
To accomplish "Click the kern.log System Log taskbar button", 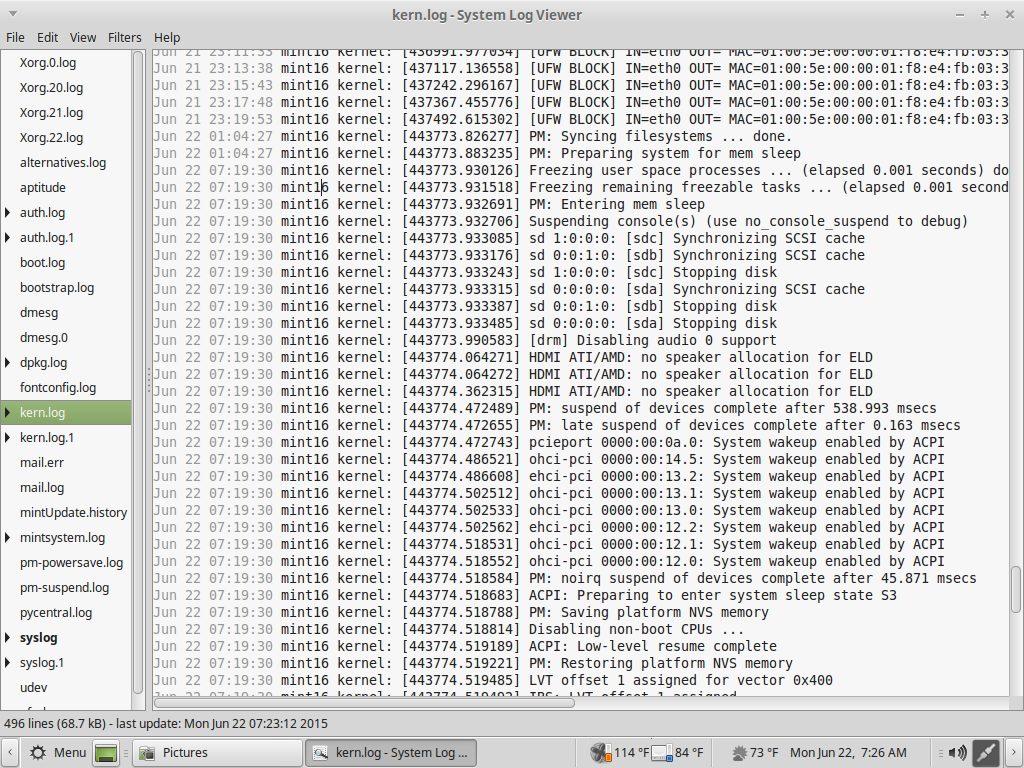I will point(390,752).
